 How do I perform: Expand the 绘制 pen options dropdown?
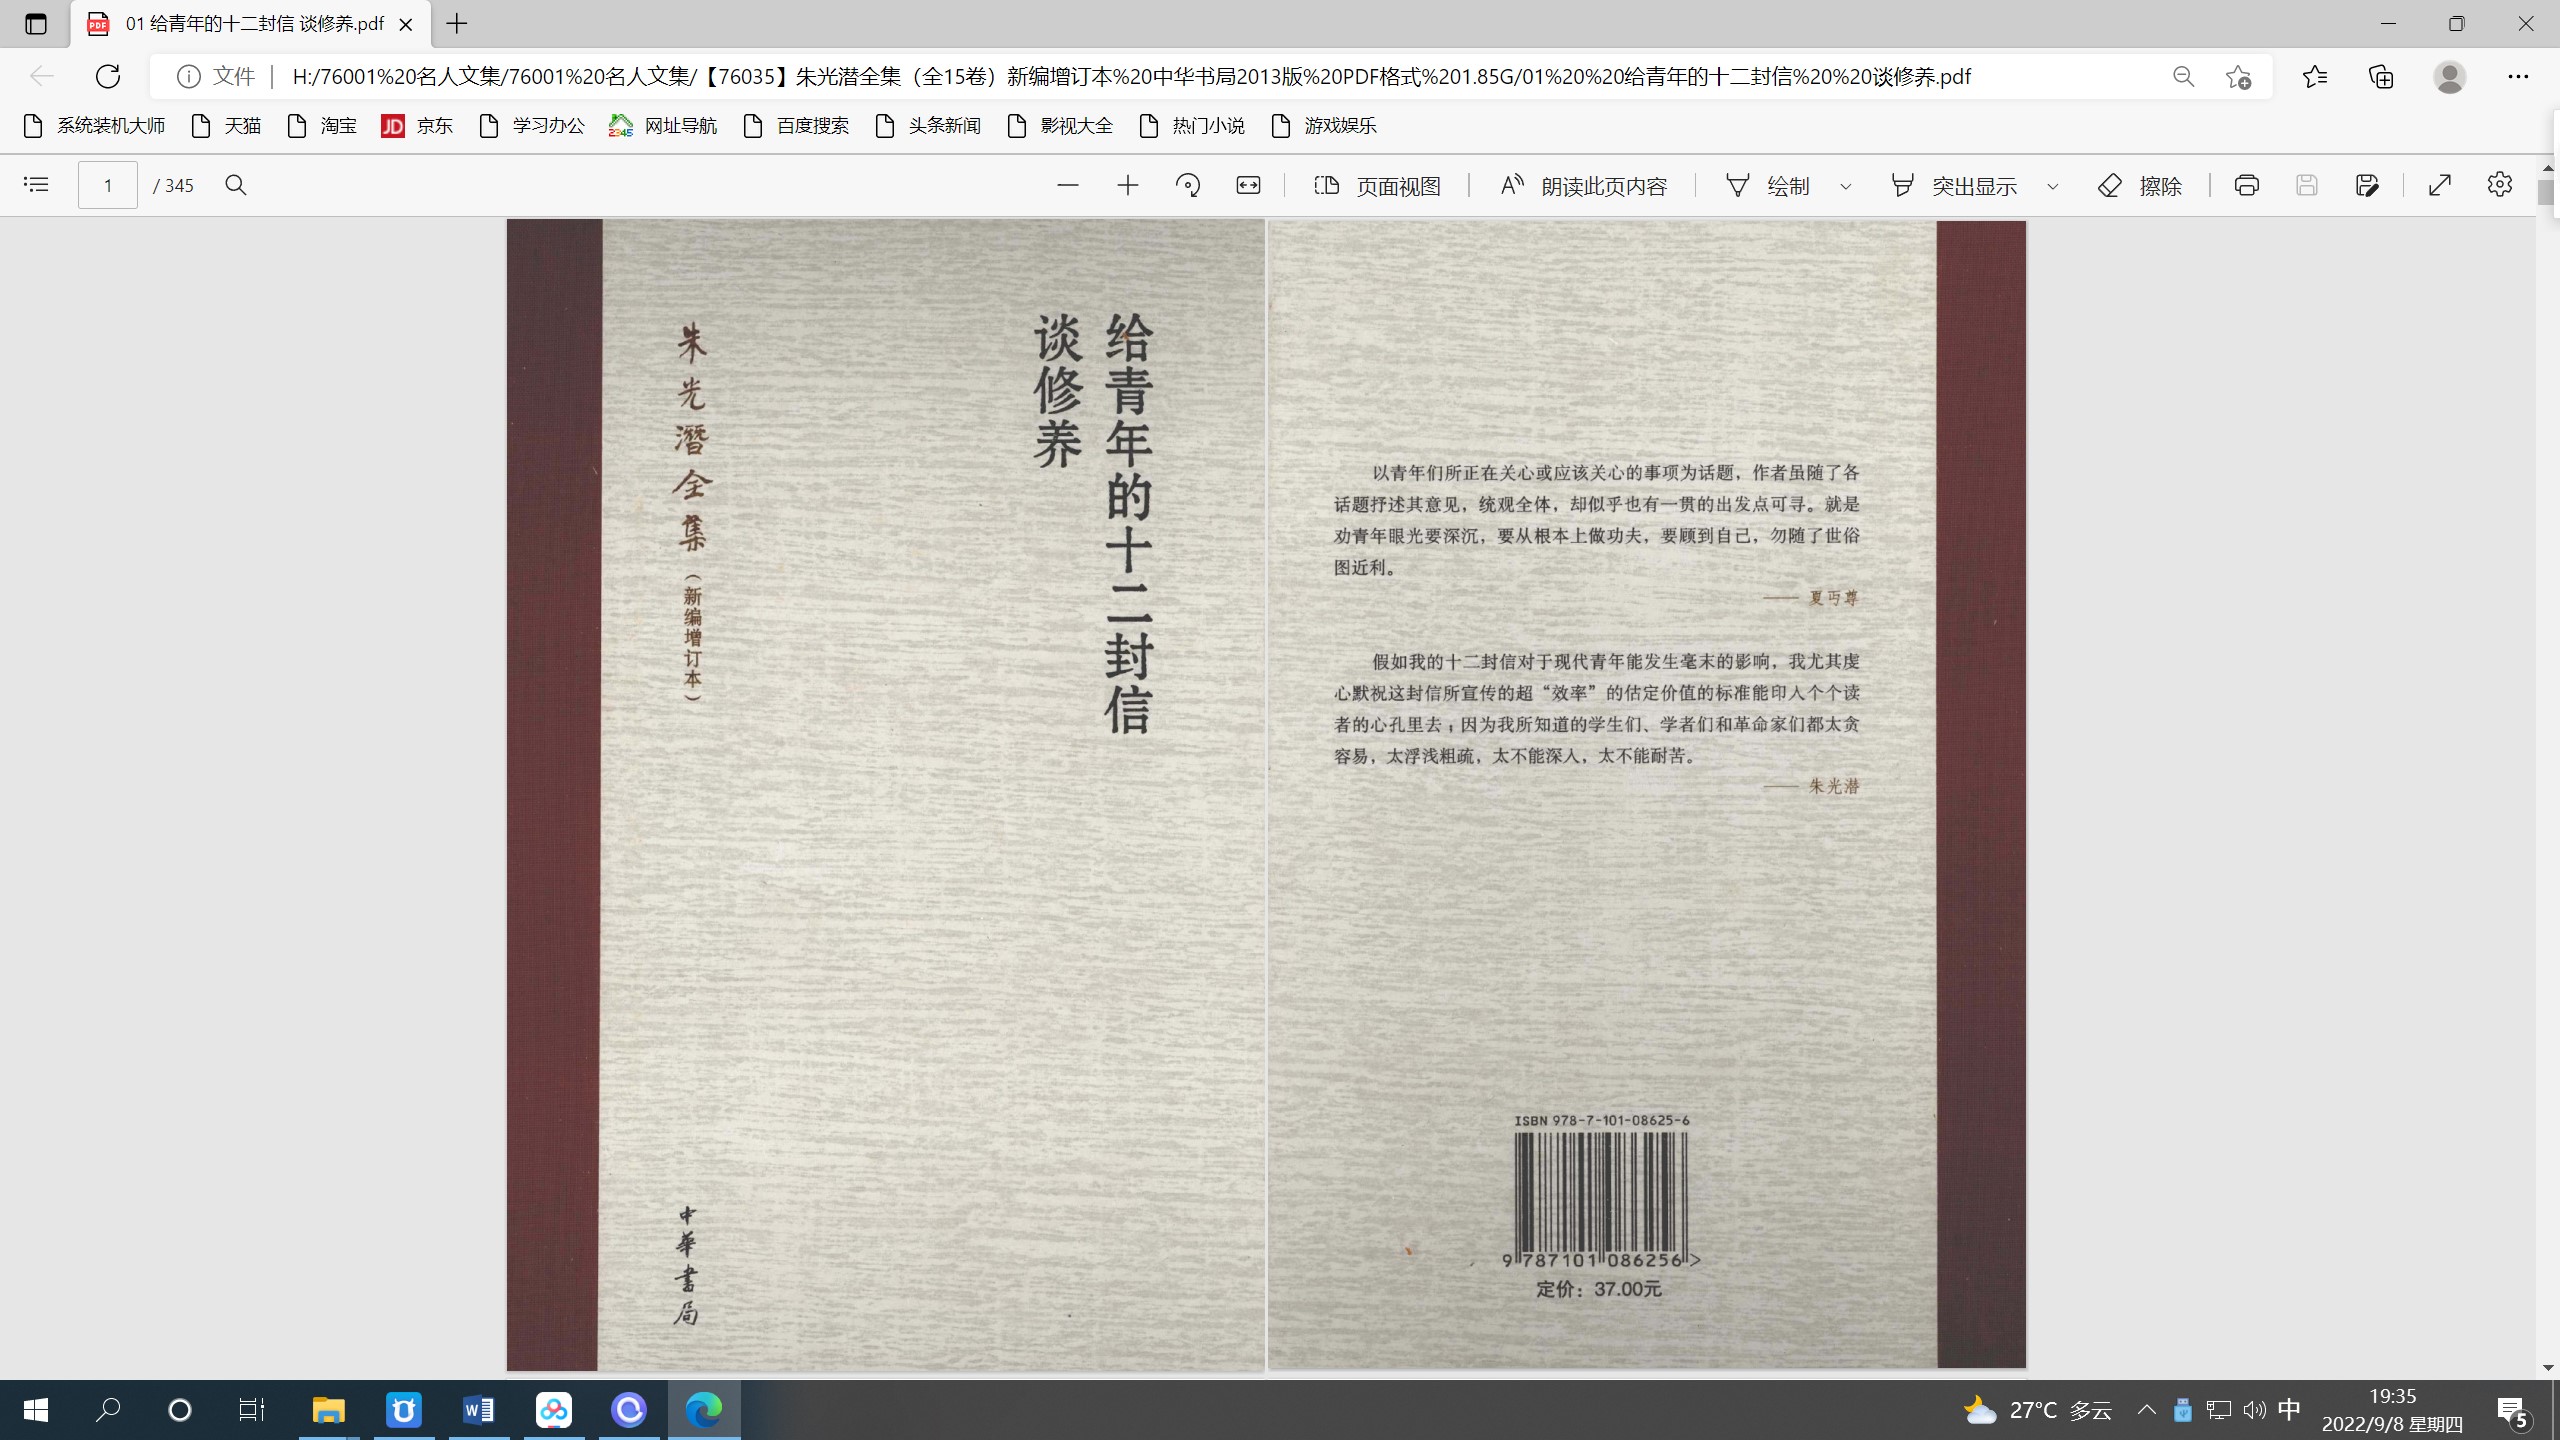pyautogui.click(x=1846, y=186)
